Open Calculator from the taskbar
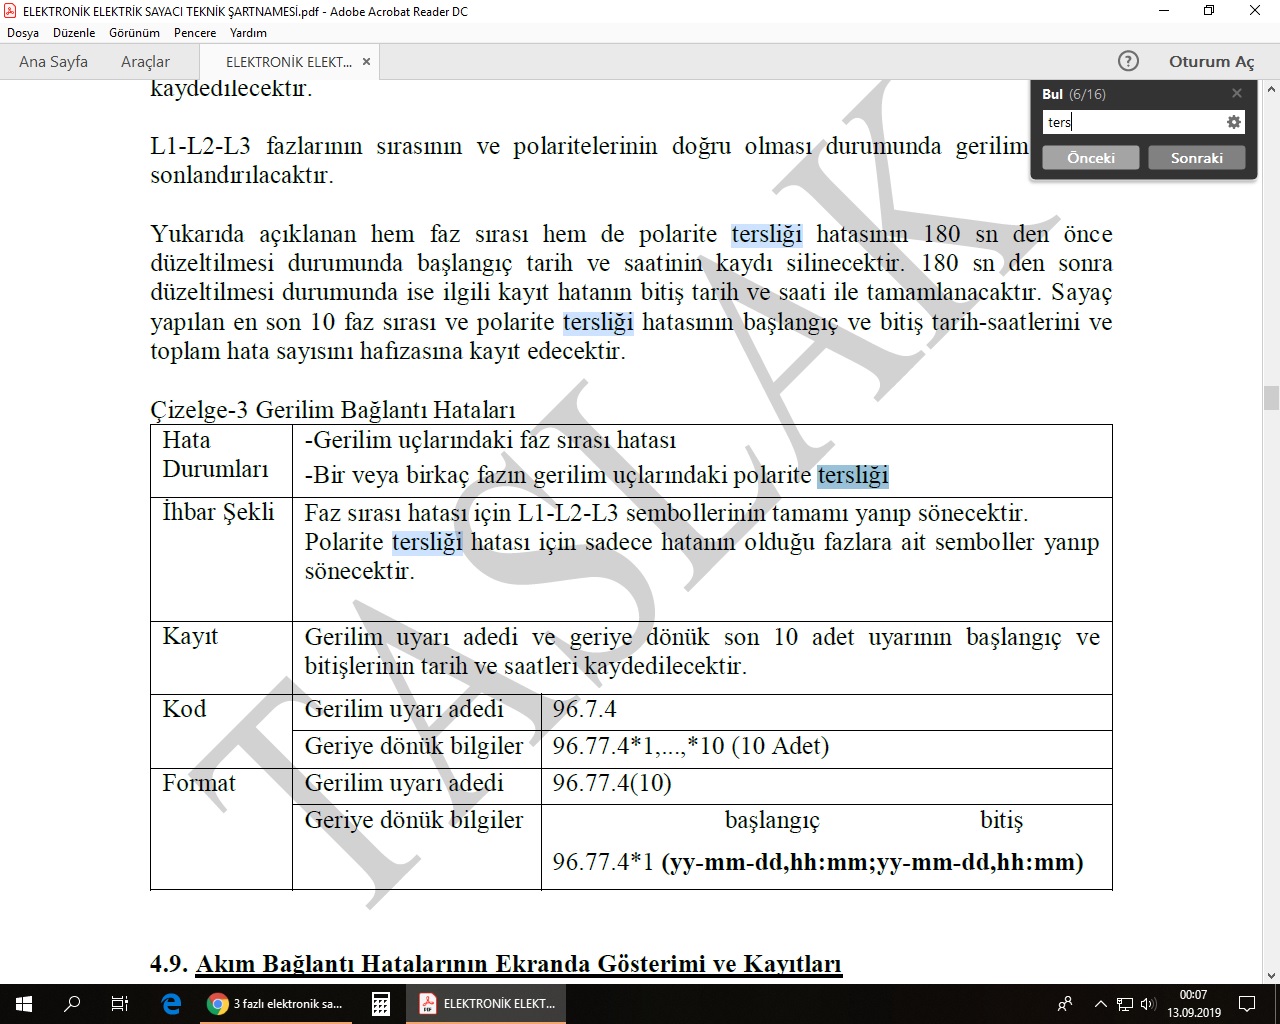Screen dimensions: 1280x1024 click(381, 1004)
